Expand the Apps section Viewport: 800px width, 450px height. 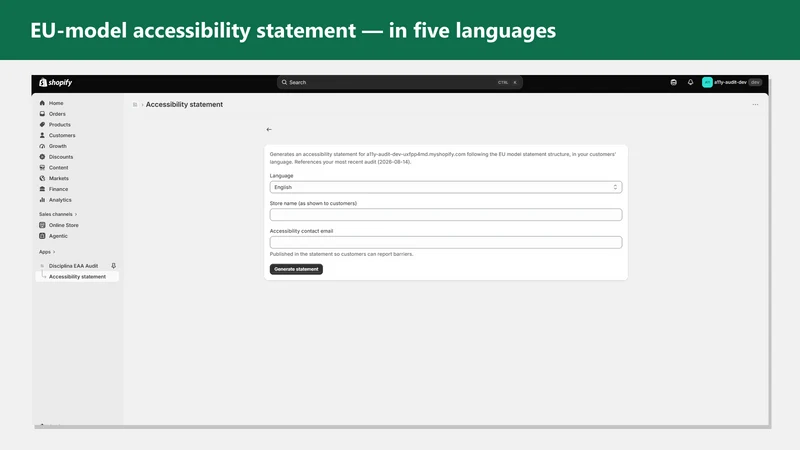point(47,252)
